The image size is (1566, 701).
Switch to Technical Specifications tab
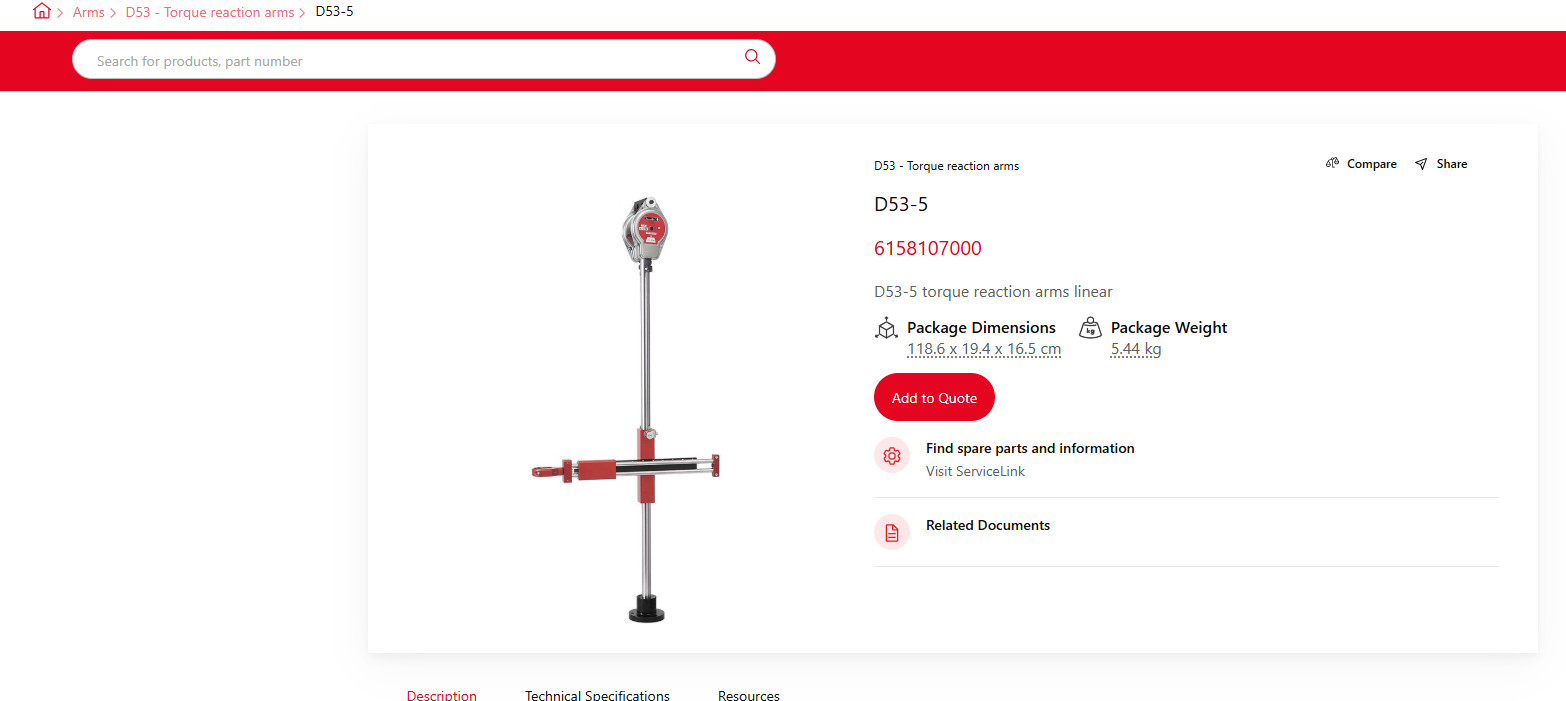click(x=597, y=695)
